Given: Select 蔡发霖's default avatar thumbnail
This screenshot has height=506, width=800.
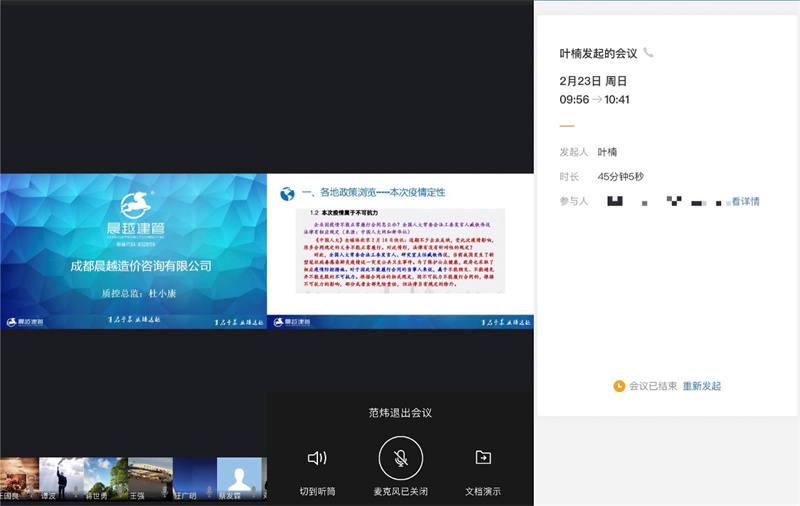Looking at the screenshot, I should click(x=239, y=478).
